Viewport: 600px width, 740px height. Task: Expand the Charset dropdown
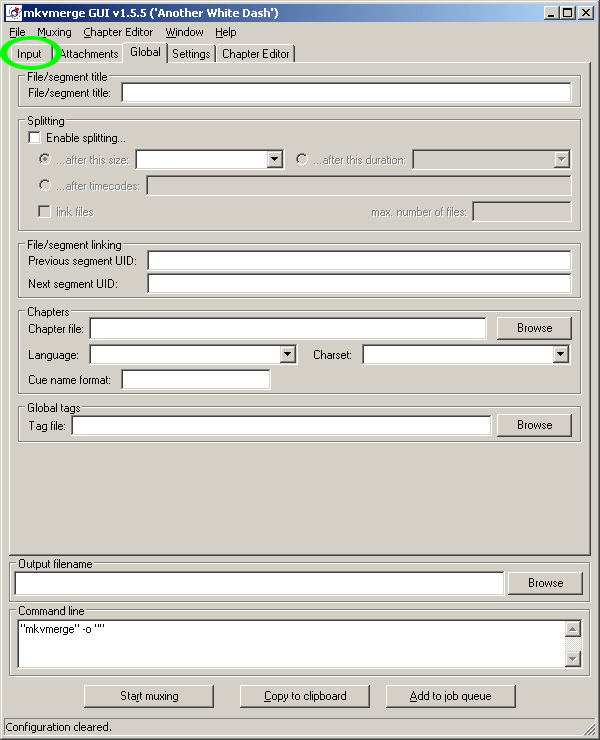560,354
